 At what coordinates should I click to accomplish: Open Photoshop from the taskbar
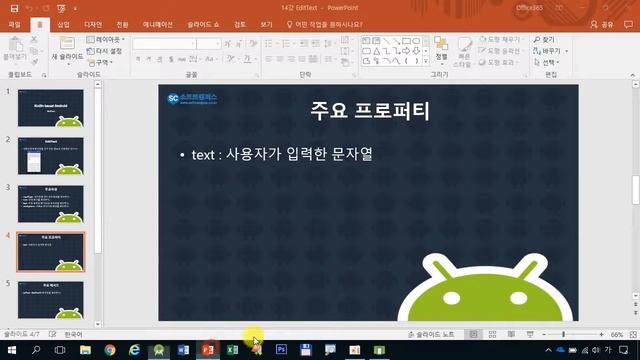tap(281, 350)
